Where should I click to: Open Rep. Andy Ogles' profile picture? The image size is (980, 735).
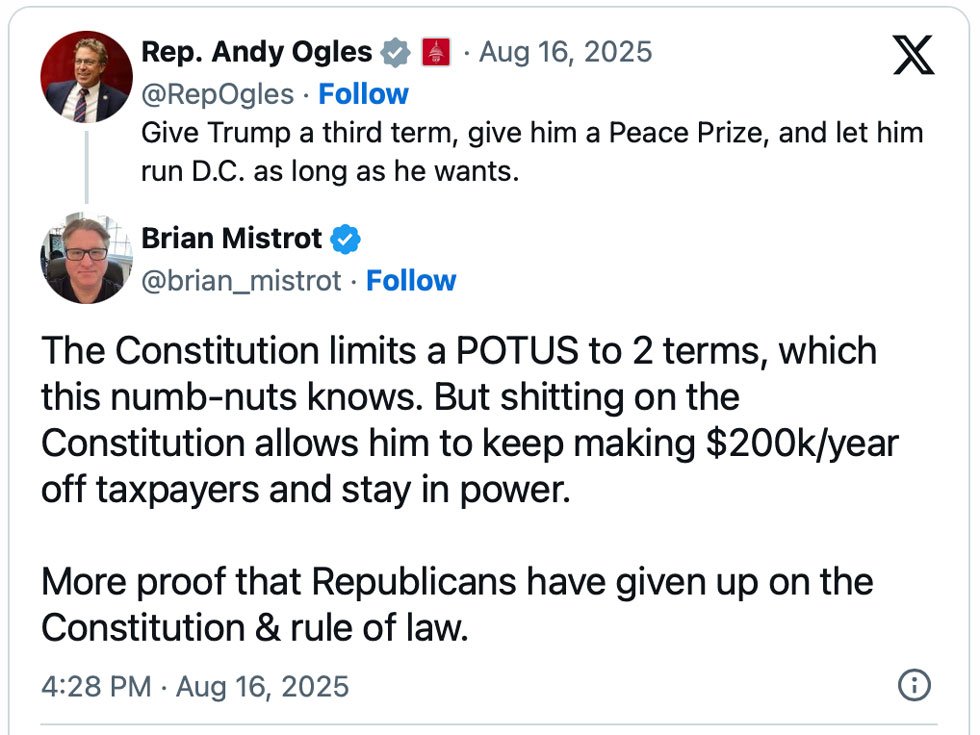[x=86, y=77]
